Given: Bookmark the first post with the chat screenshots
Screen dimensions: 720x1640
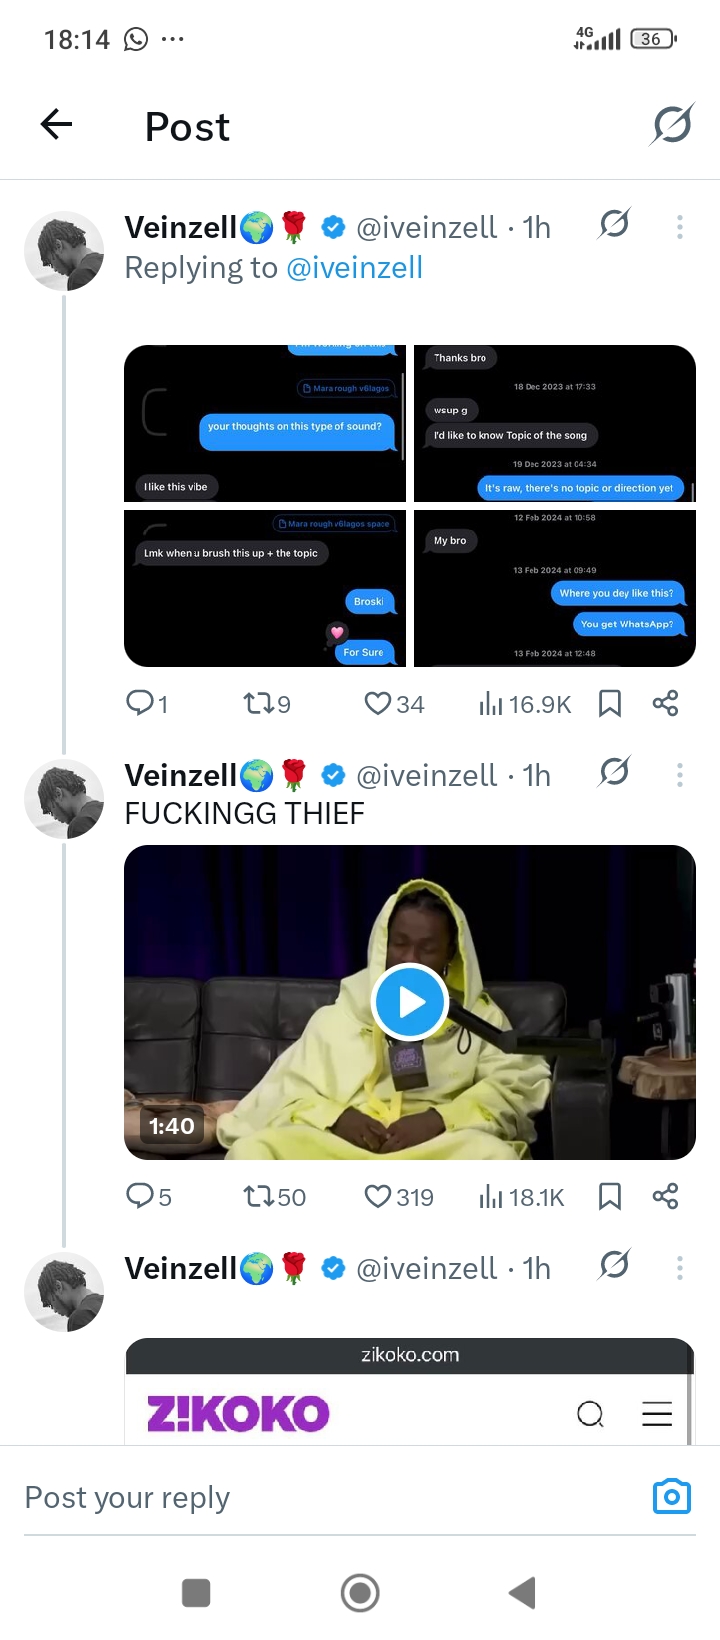Looking at the screenshot, I should pos(610,704).
